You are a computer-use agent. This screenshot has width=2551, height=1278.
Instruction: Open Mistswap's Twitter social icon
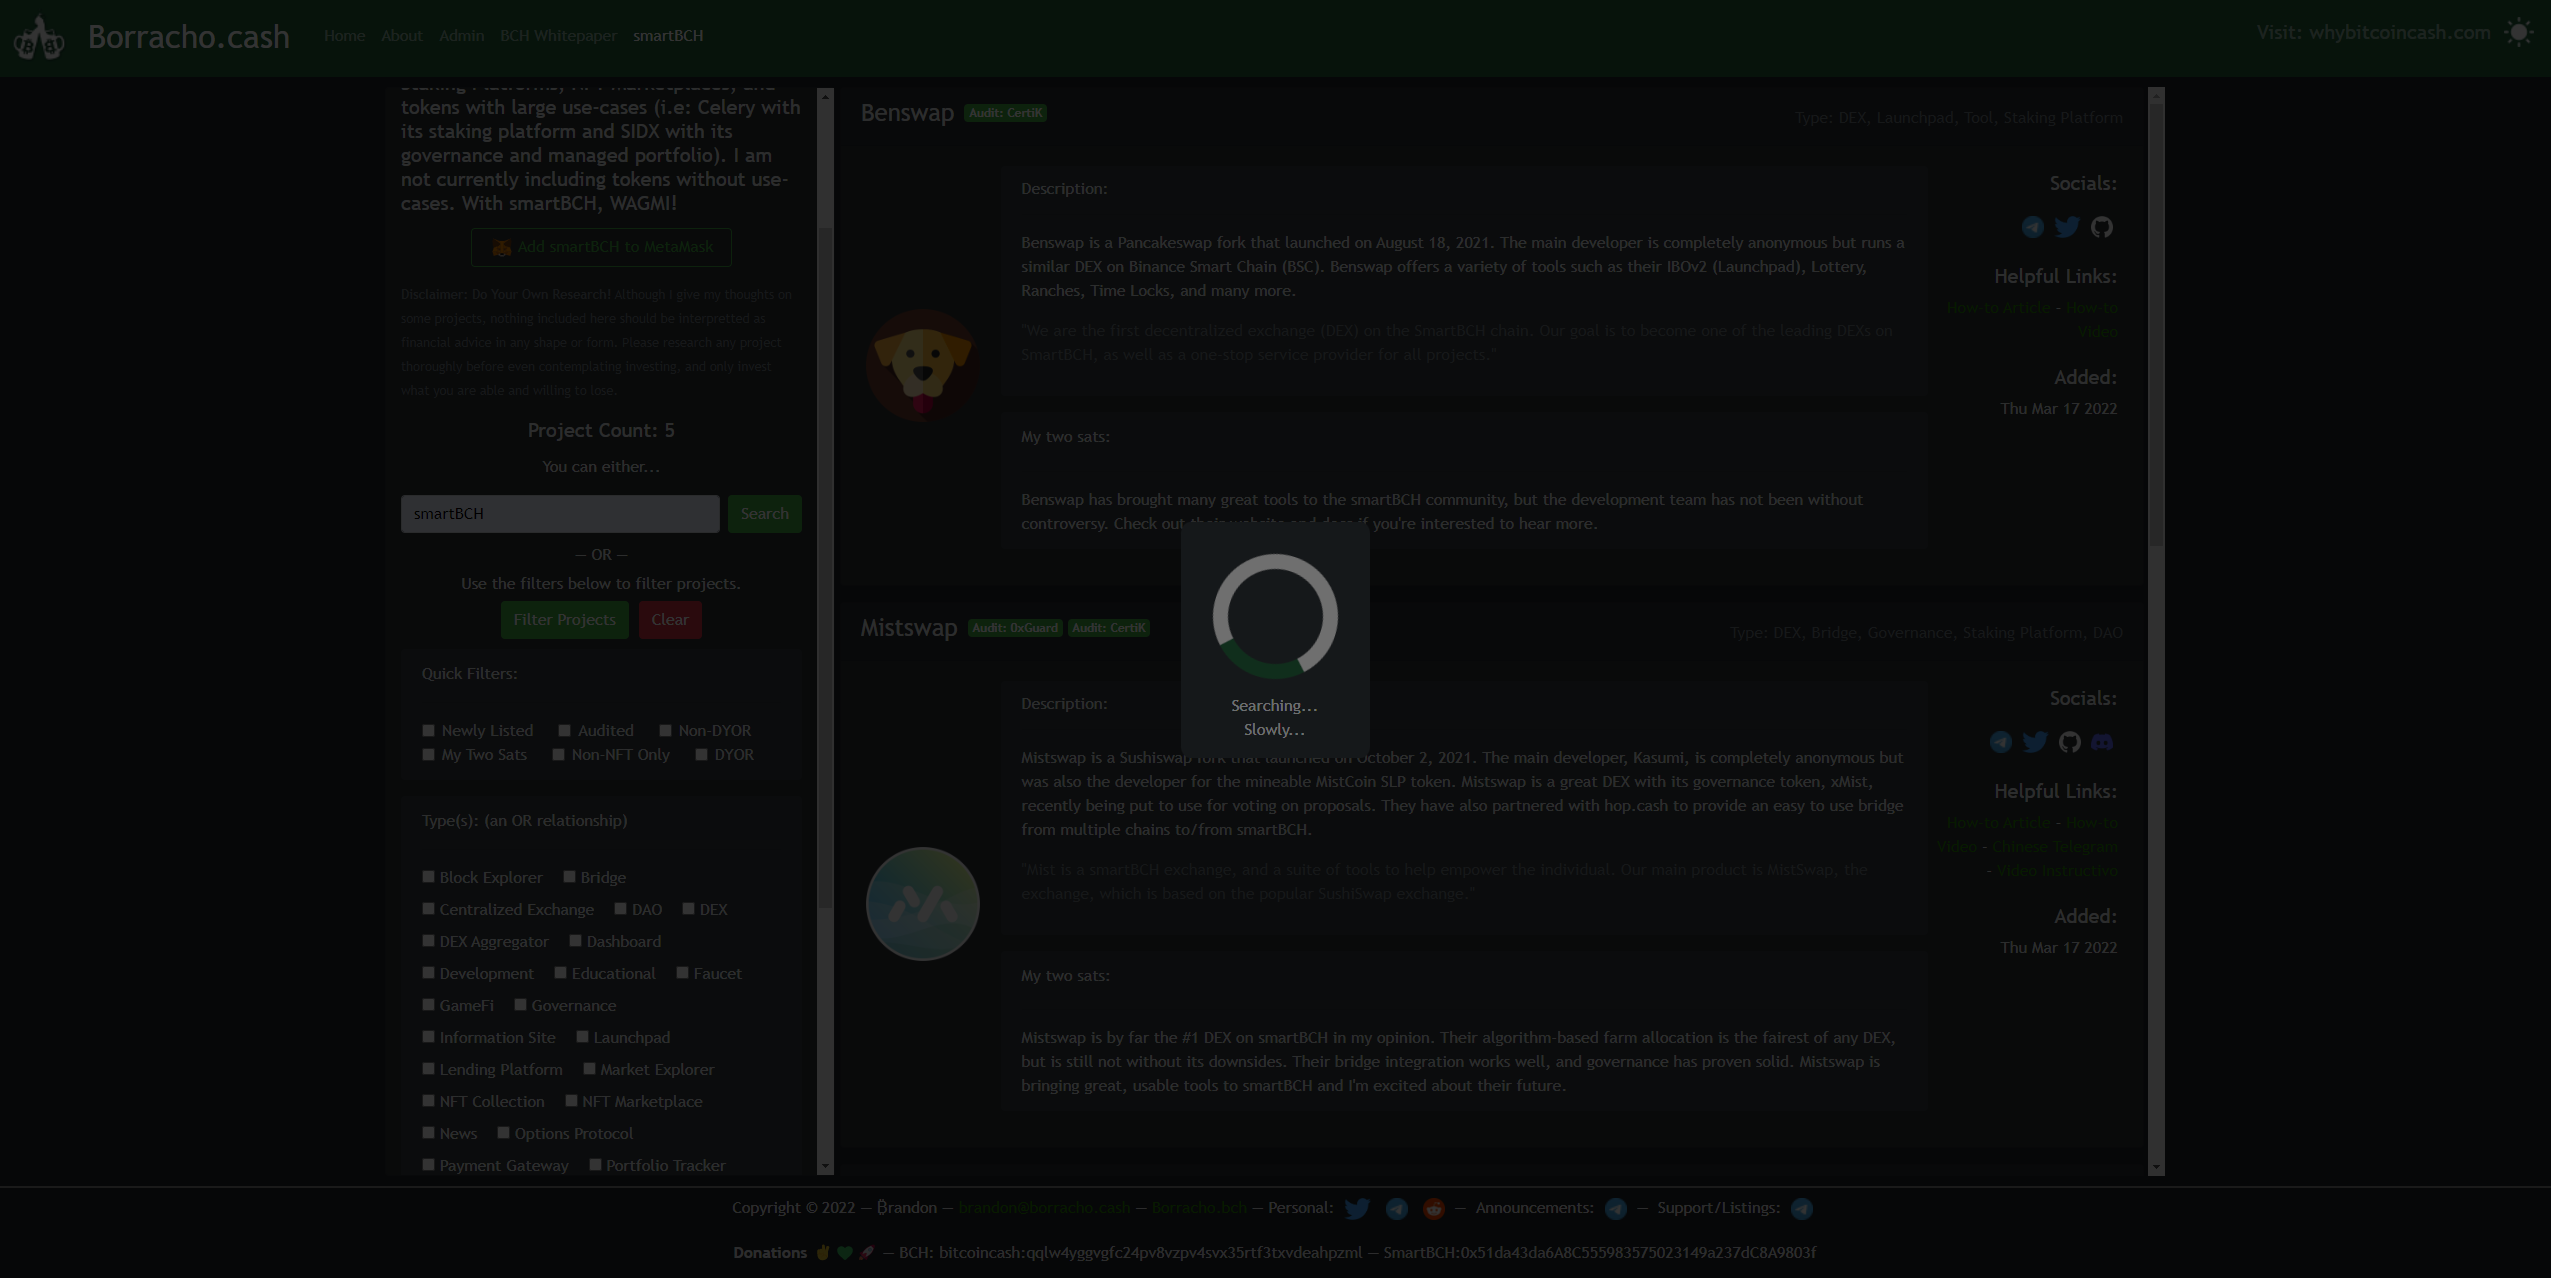pos(2035,742)
